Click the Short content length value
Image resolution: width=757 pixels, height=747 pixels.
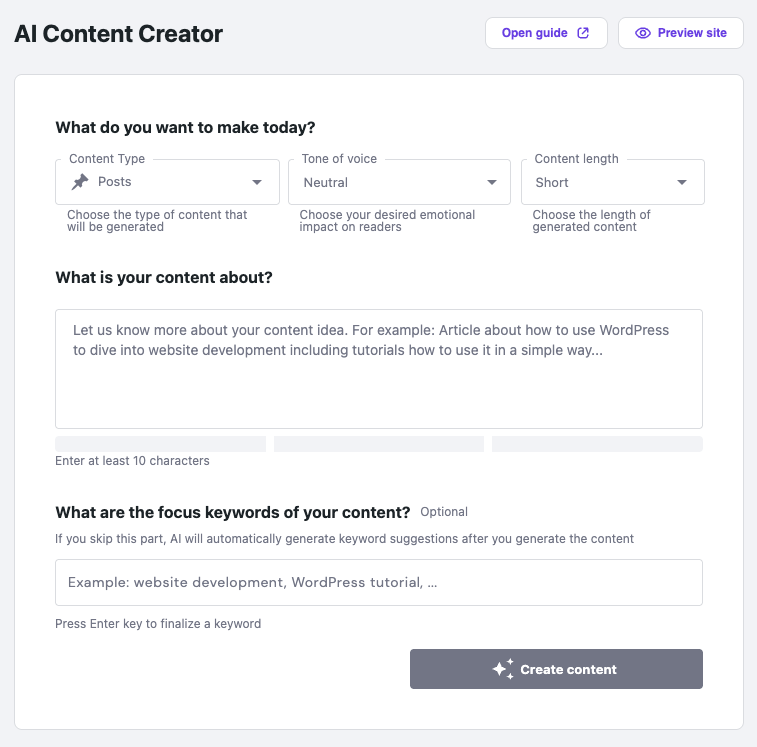pyautogui.click(x=552, y=183)
